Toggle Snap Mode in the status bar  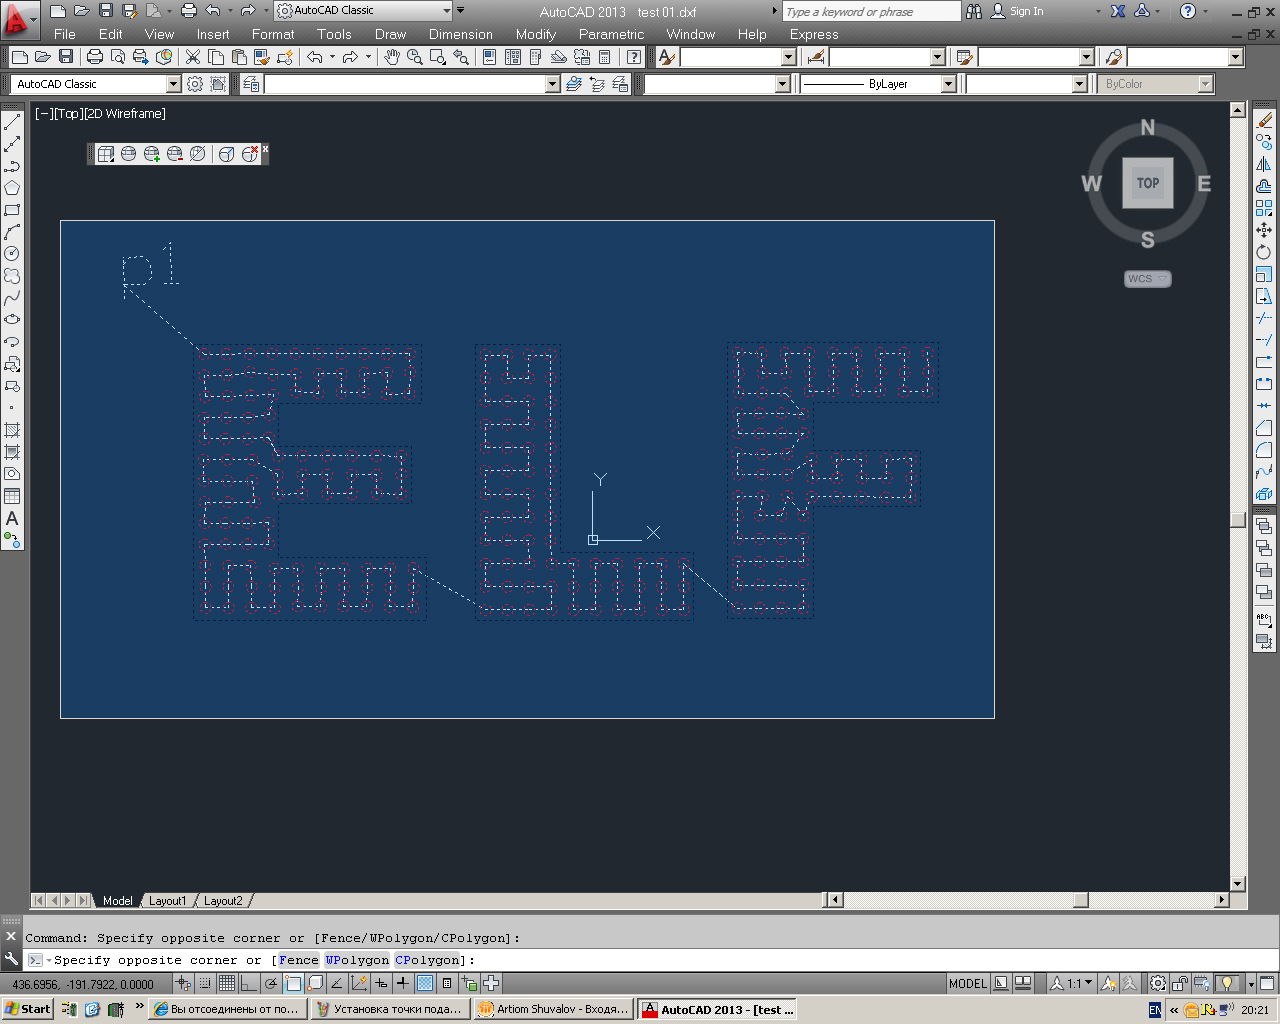205,983
